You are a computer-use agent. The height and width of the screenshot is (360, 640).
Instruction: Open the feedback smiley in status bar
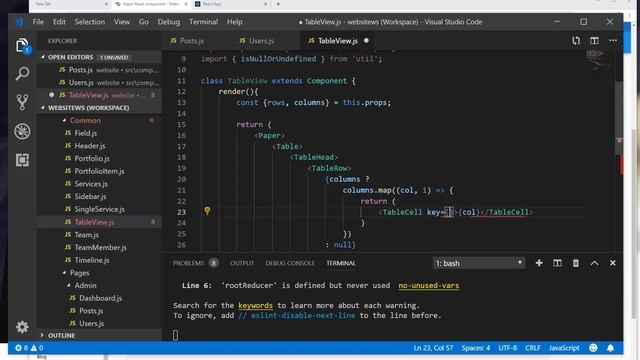pyautogui.click(x=593, y=348)
